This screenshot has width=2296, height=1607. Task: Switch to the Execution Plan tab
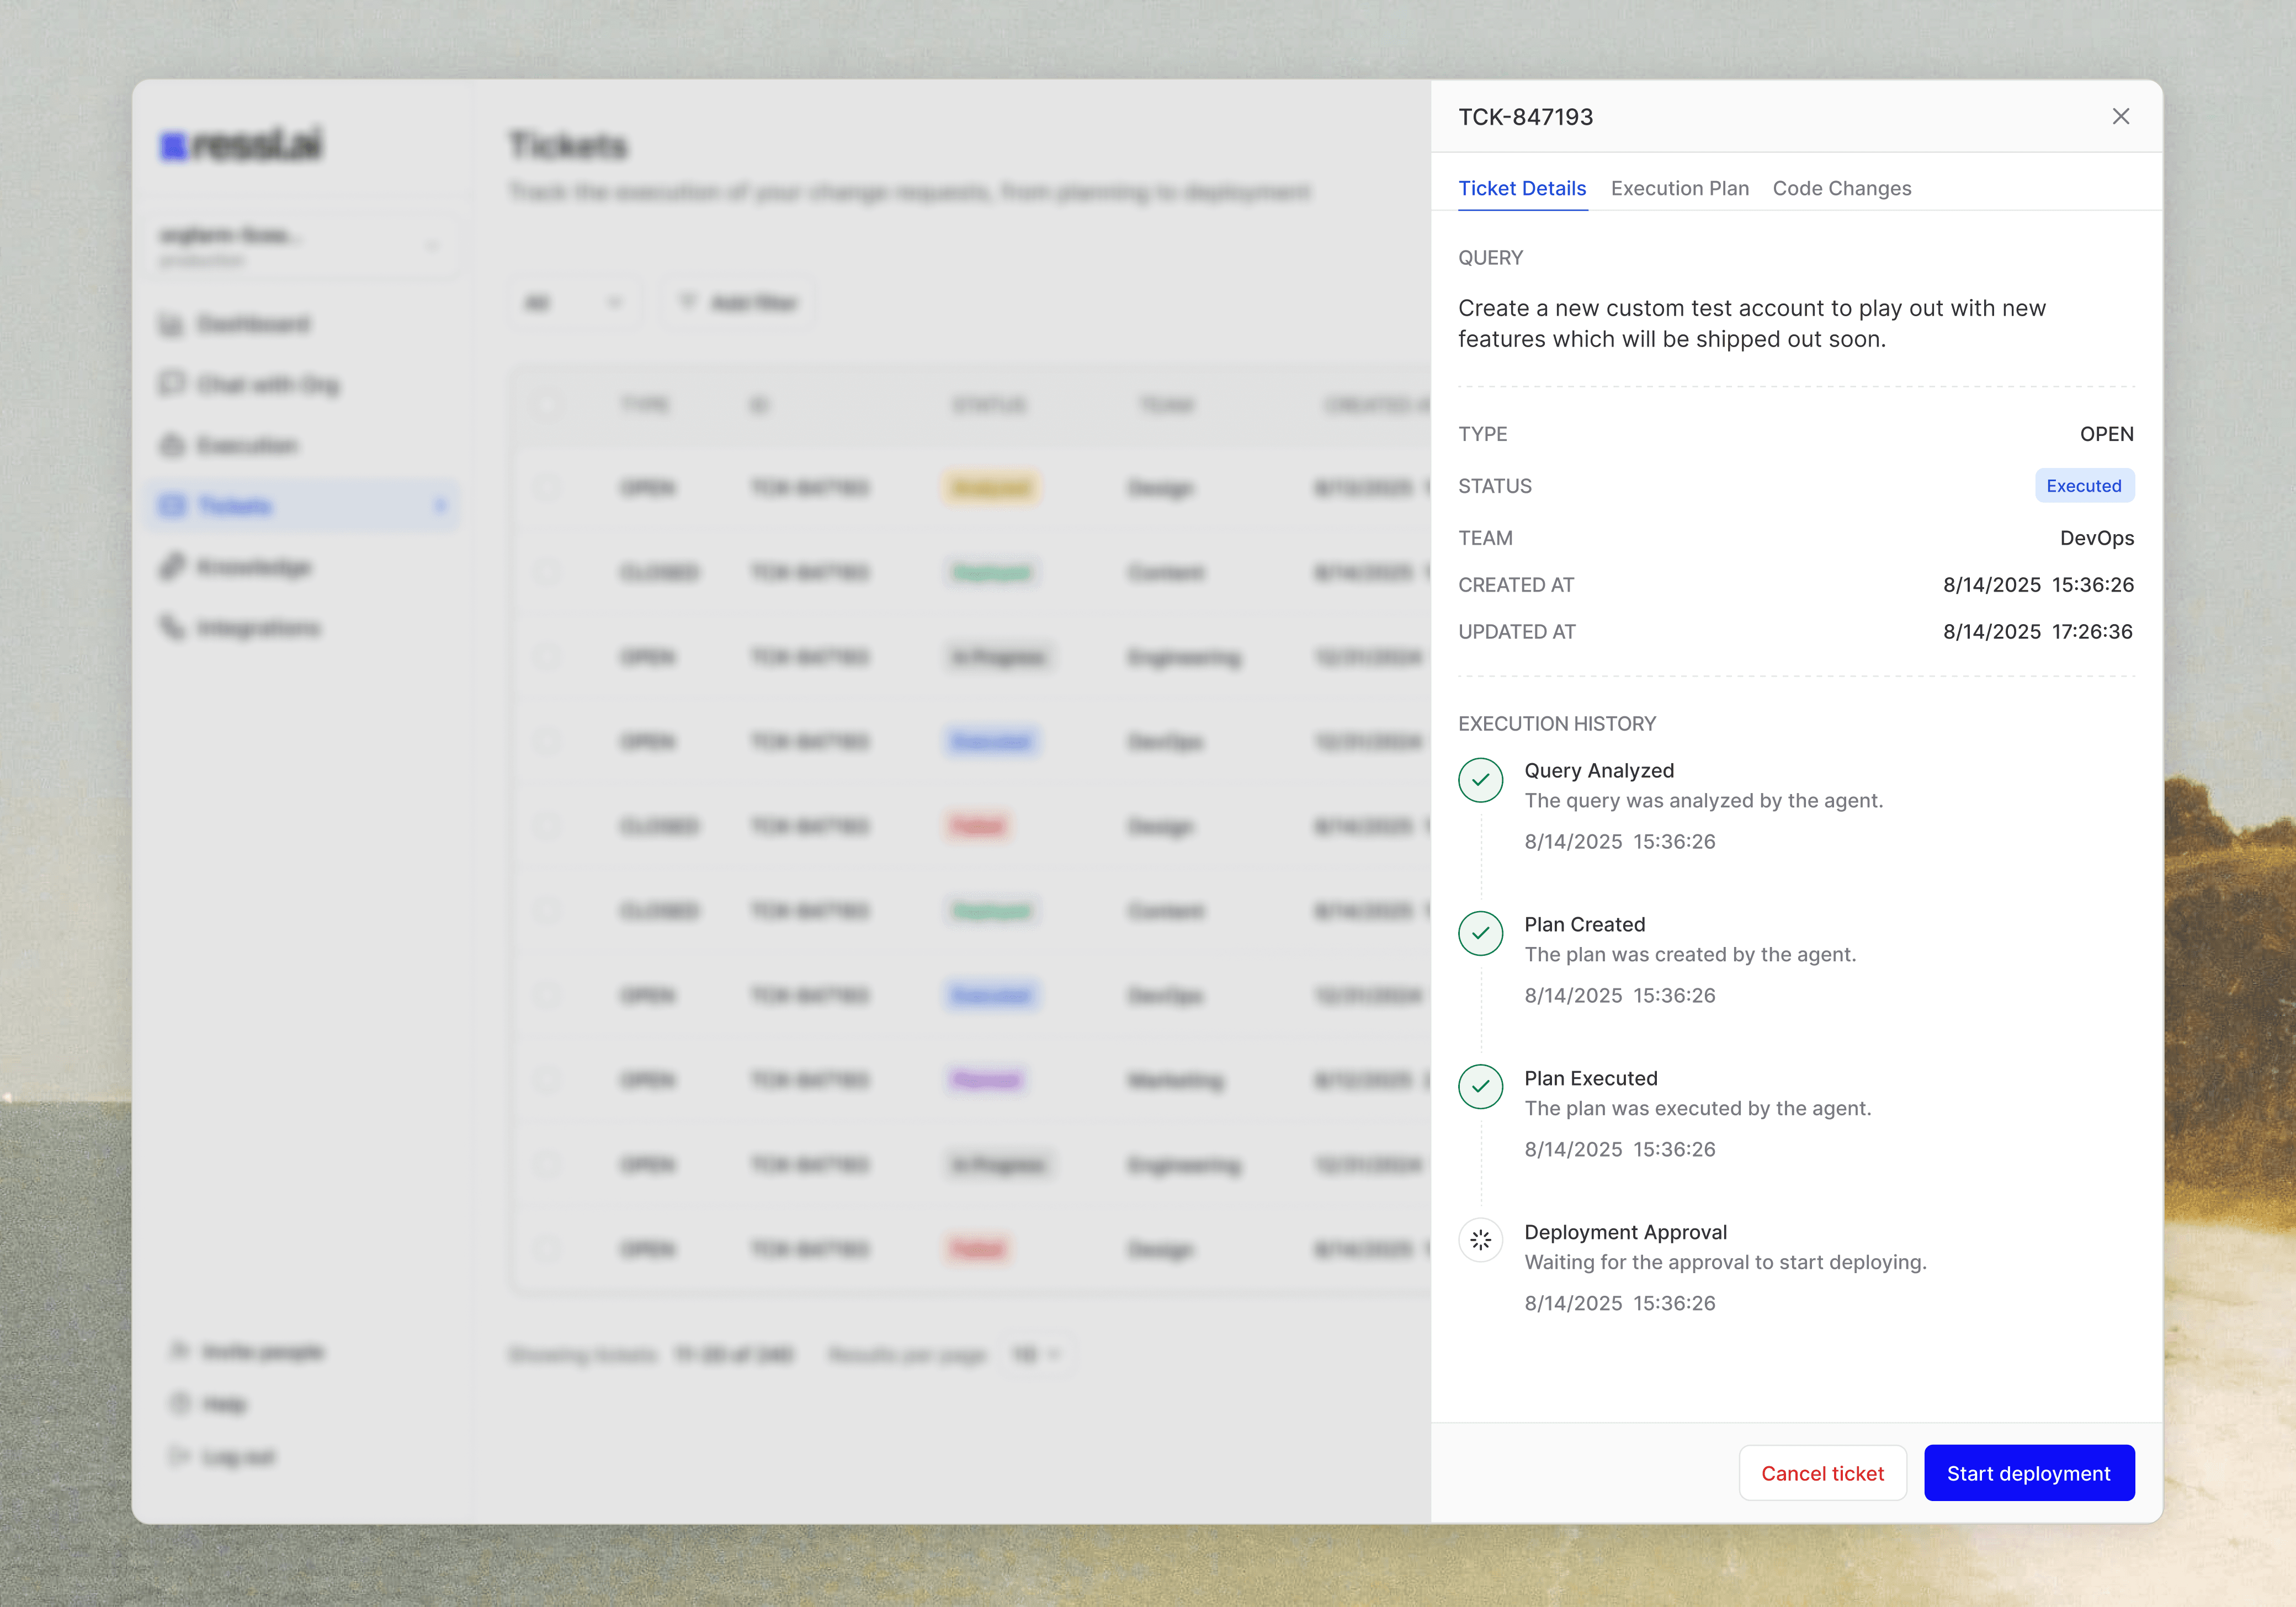(x=1679, y=188)
